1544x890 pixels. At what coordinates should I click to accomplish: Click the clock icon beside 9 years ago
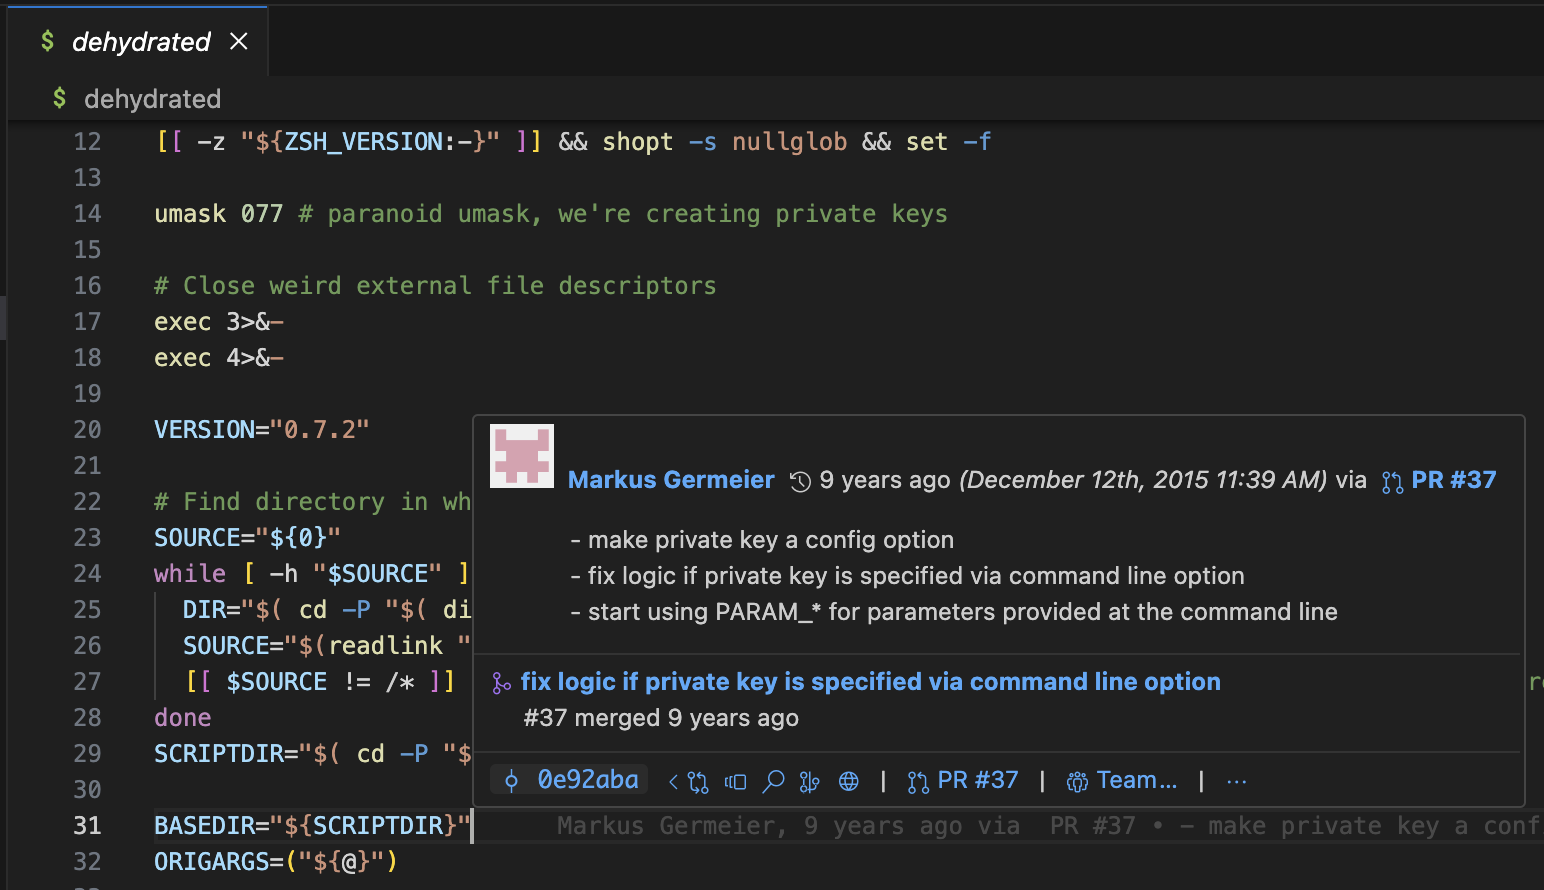point(800,481)
